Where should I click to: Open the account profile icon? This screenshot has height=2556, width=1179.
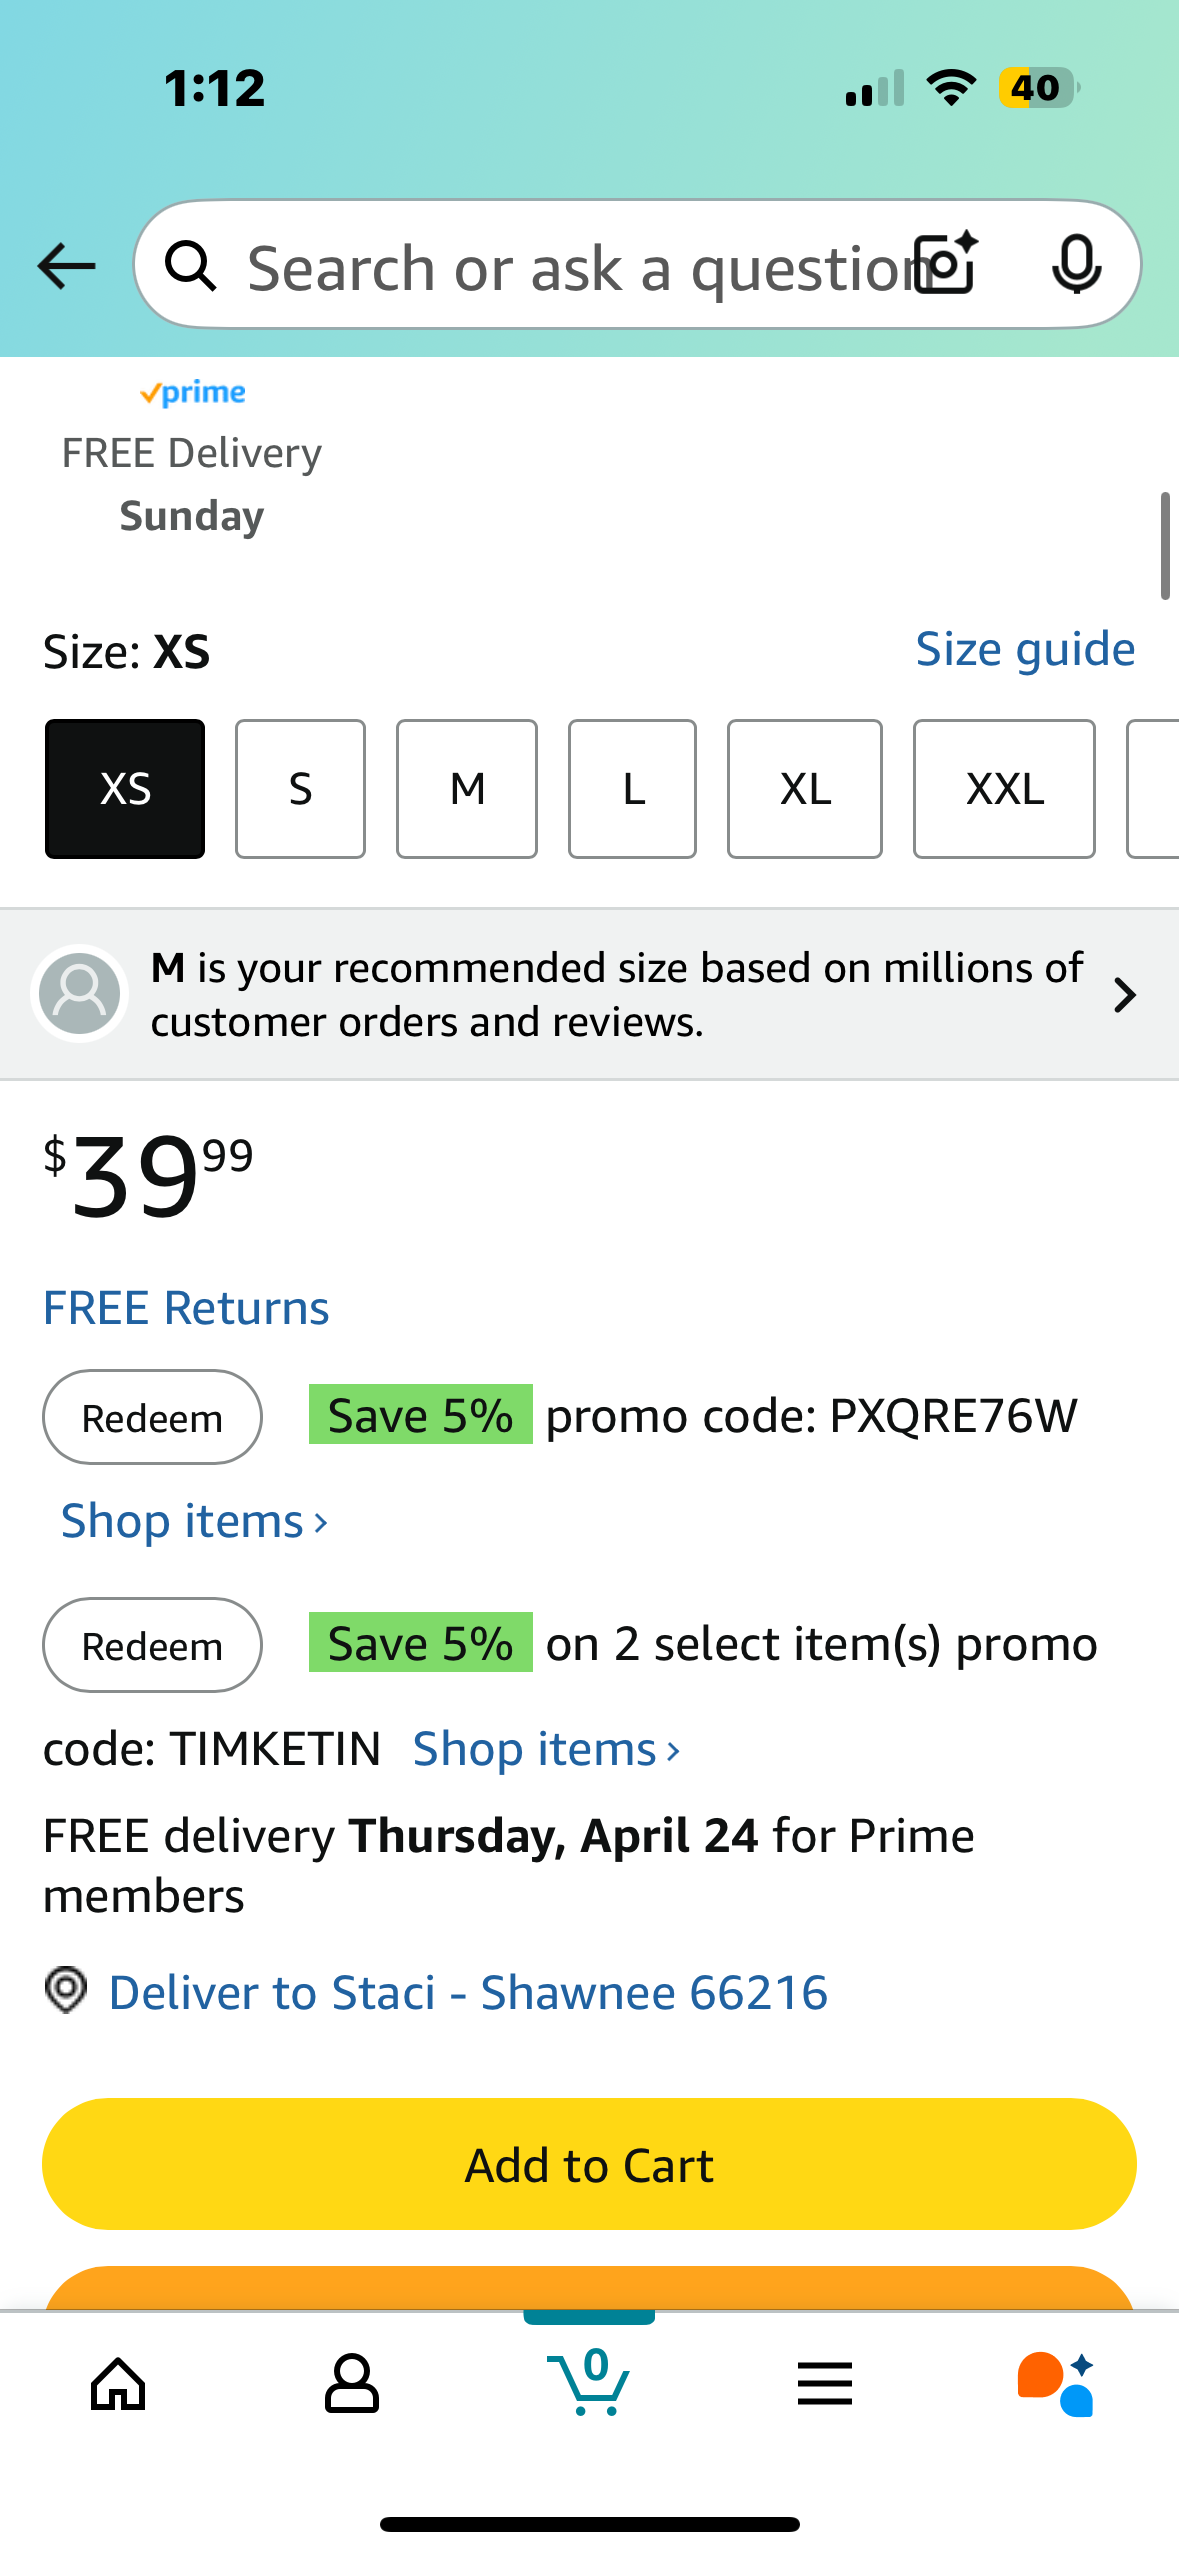[x=352, y=2384]
